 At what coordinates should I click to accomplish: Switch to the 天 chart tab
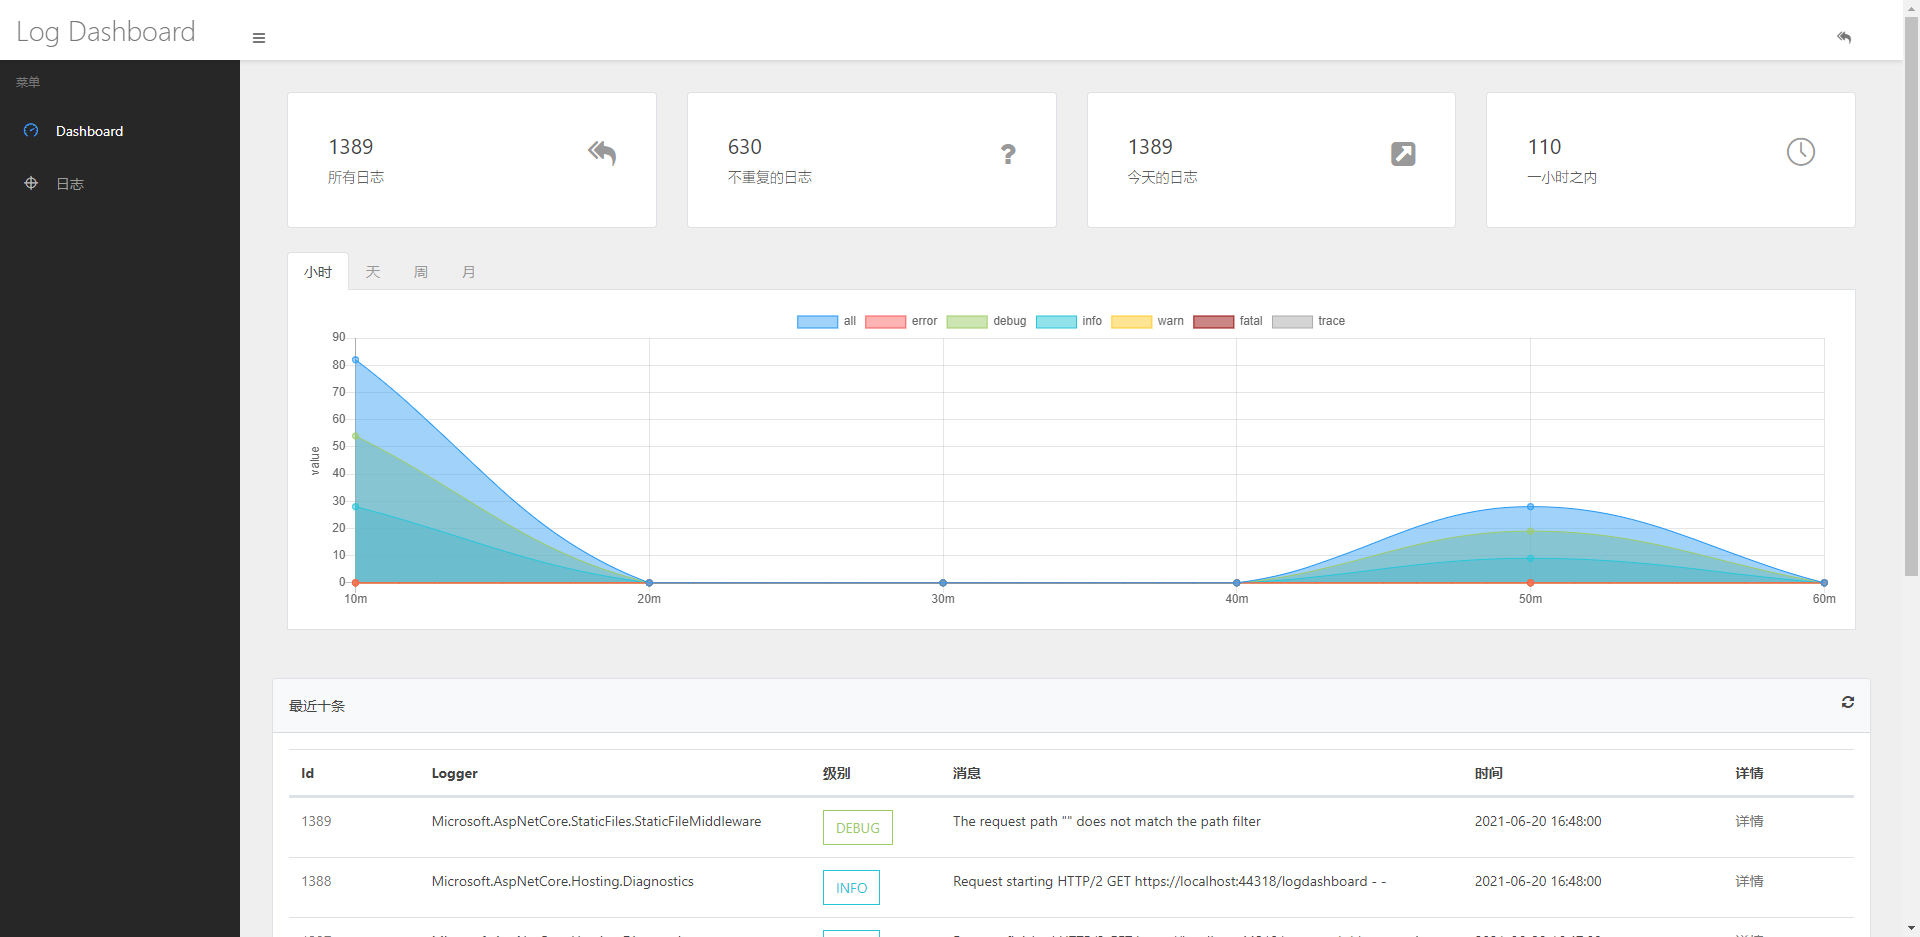(372, 271)
